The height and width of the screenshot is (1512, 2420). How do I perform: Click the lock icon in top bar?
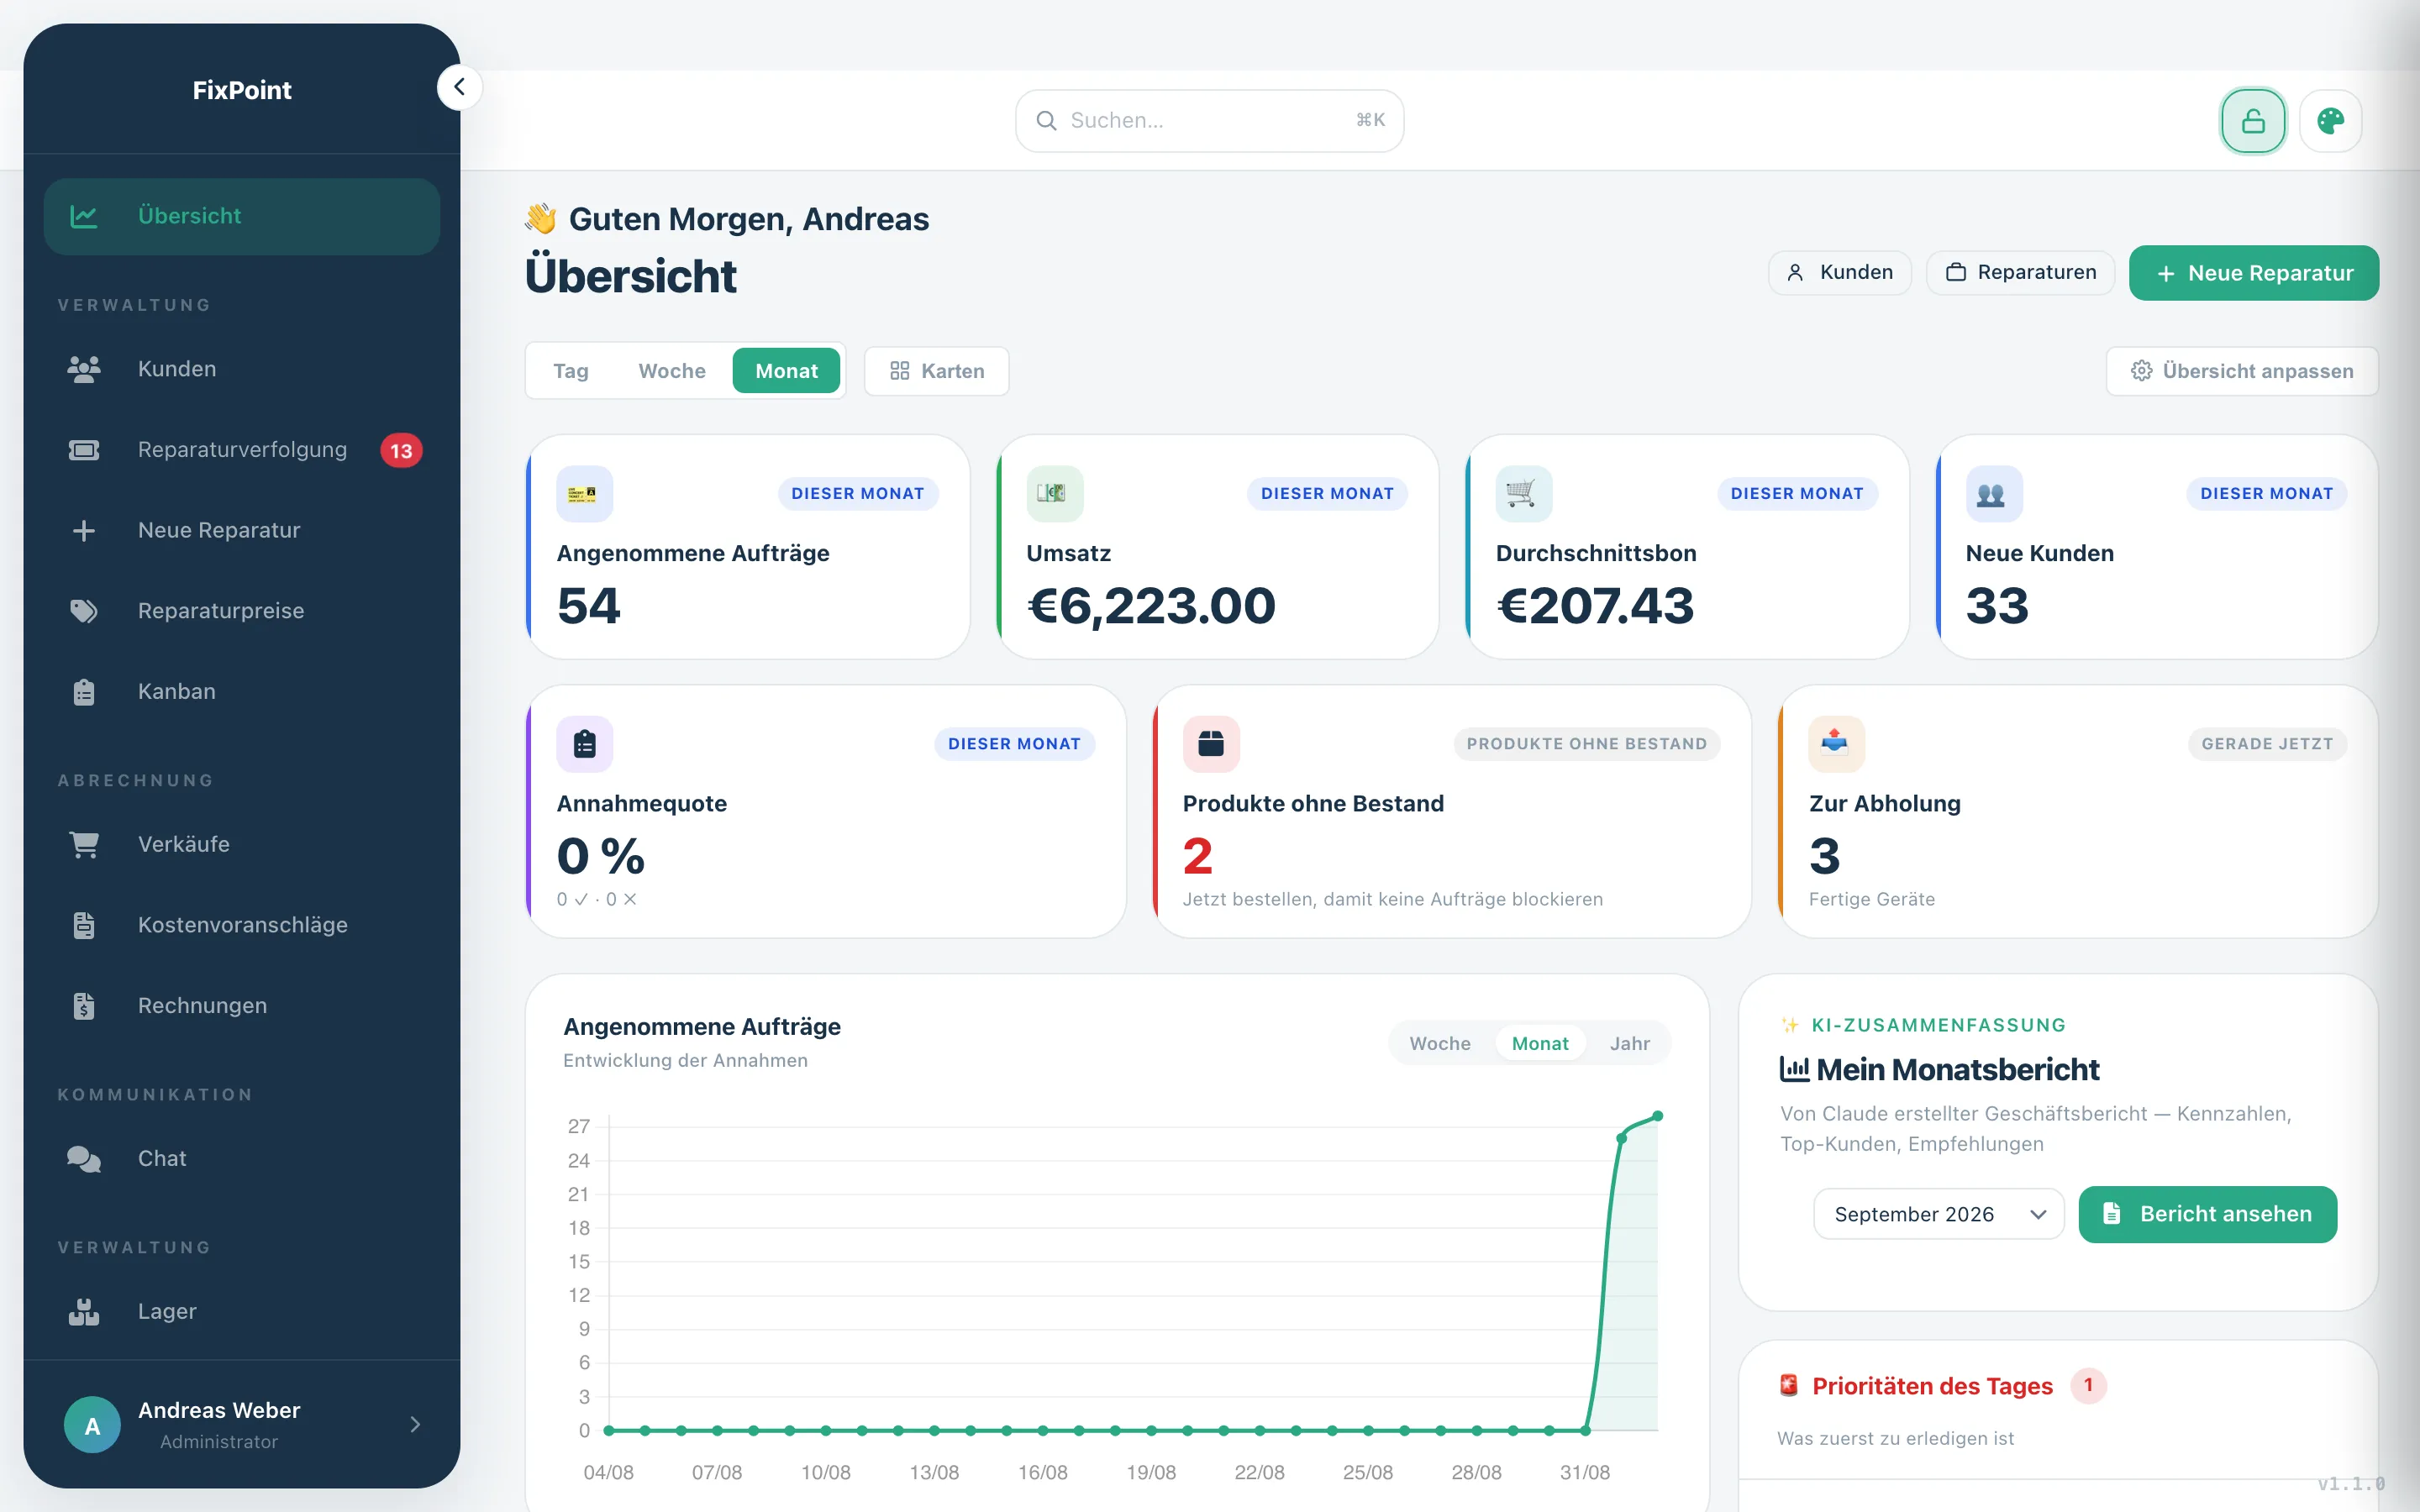(x=2253, y=121)
